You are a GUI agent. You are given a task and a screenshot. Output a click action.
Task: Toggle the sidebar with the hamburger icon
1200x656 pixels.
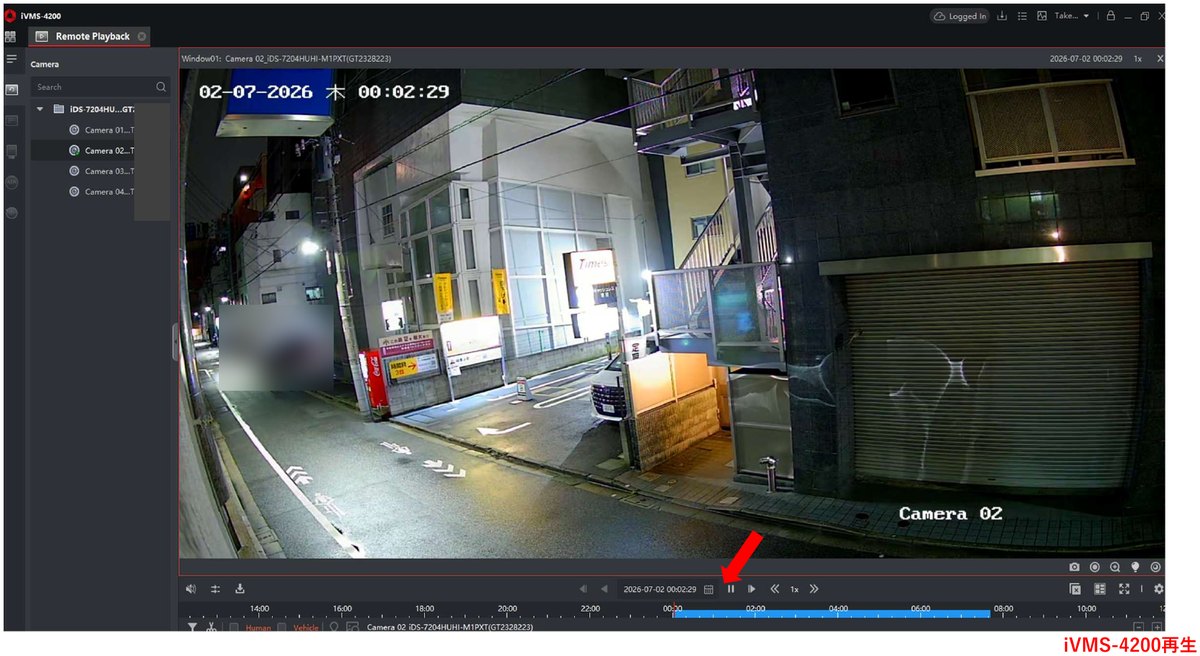12,59
